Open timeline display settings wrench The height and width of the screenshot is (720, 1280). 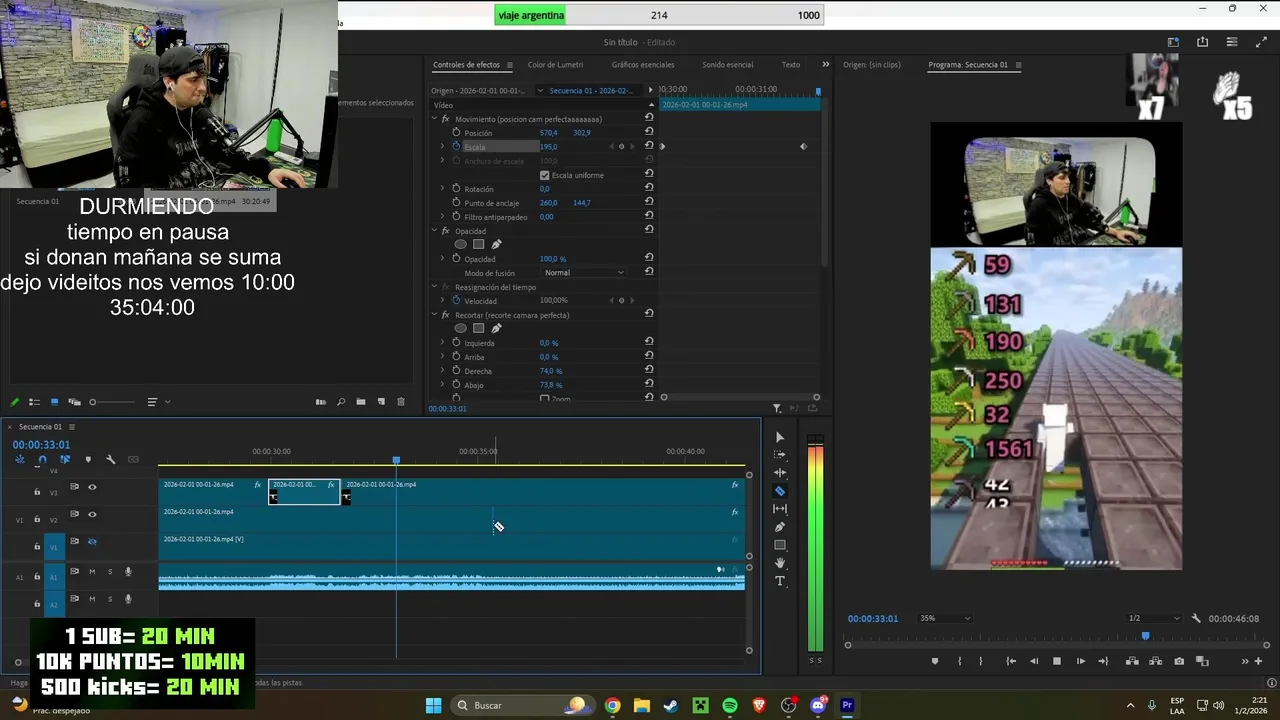coord(111,460)
